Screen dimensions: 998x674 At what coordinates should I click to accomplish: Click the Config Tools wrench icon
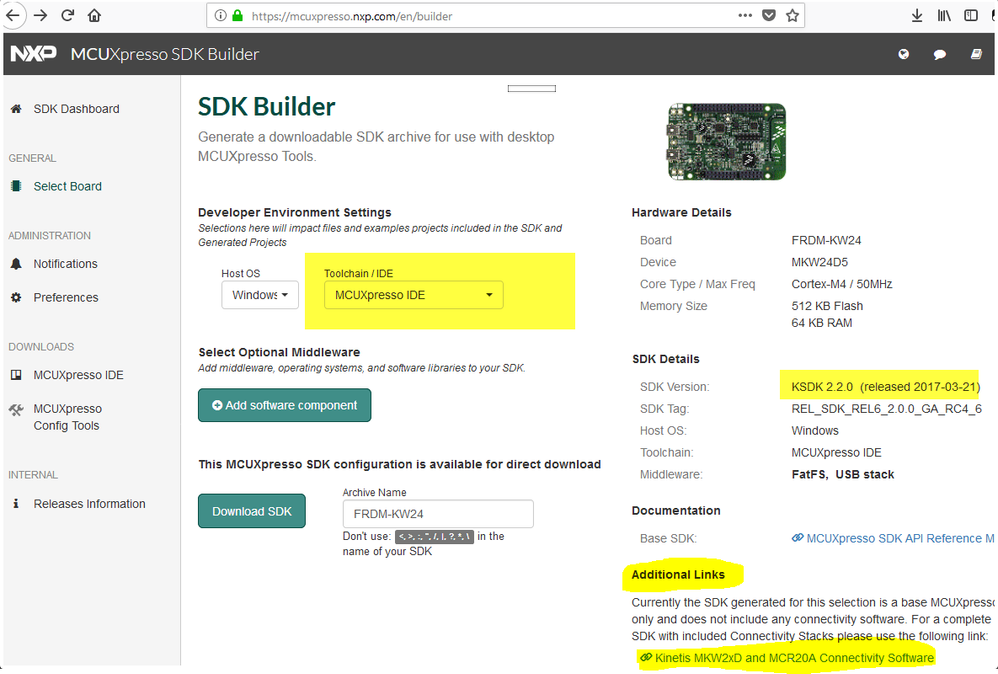click(16, 409)
